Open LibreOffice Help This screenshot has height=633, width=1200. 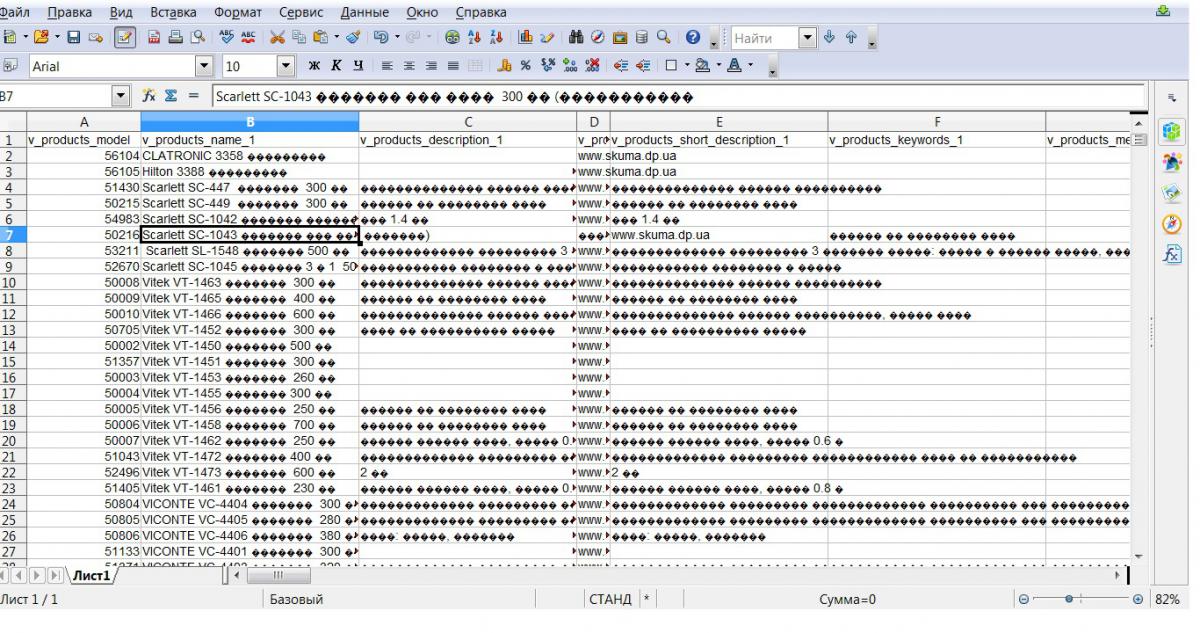[x=692, y=39]
